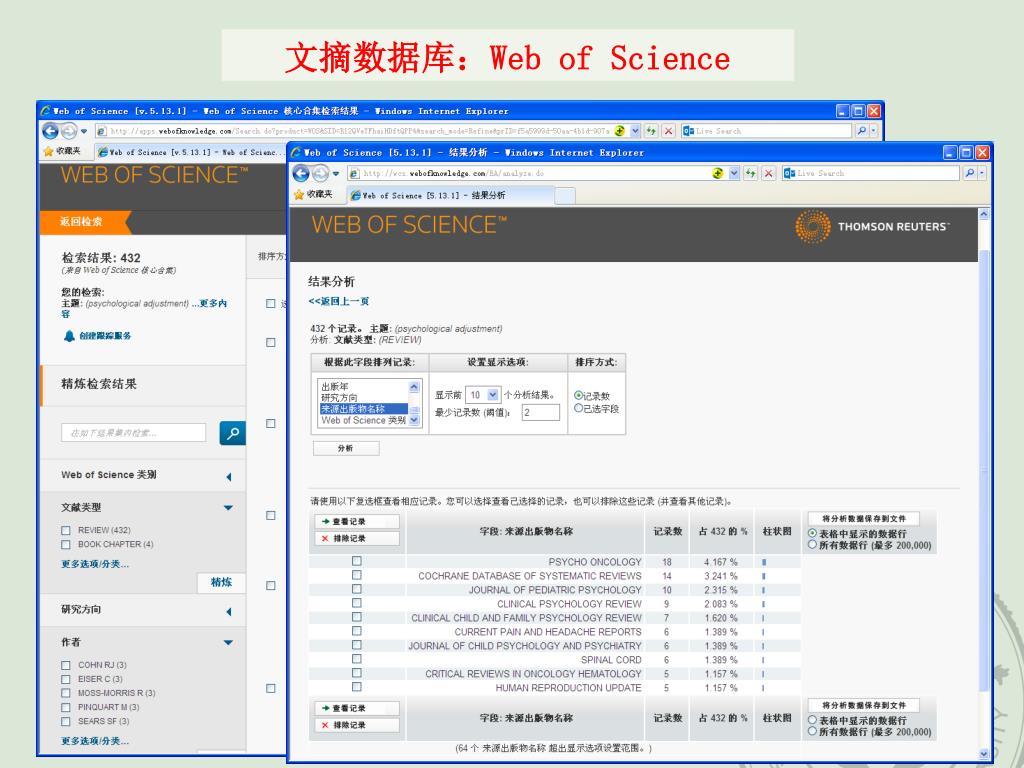The width and height of the screenshot is (1024, 768).
Task: Tick the HUMAN REPRODUCTION UPDATE checkbox
Action: [357, 687]
